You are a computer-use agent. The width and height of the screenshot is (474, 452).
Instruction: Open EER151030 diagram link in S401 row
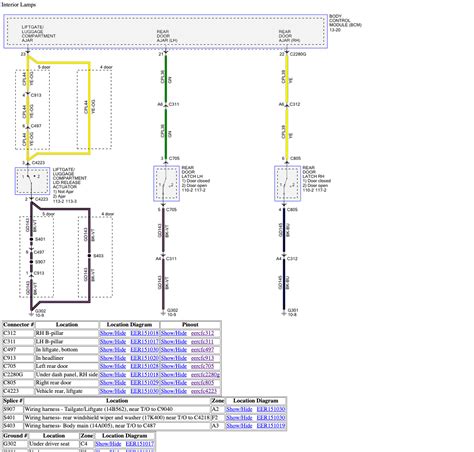point(271,417)
